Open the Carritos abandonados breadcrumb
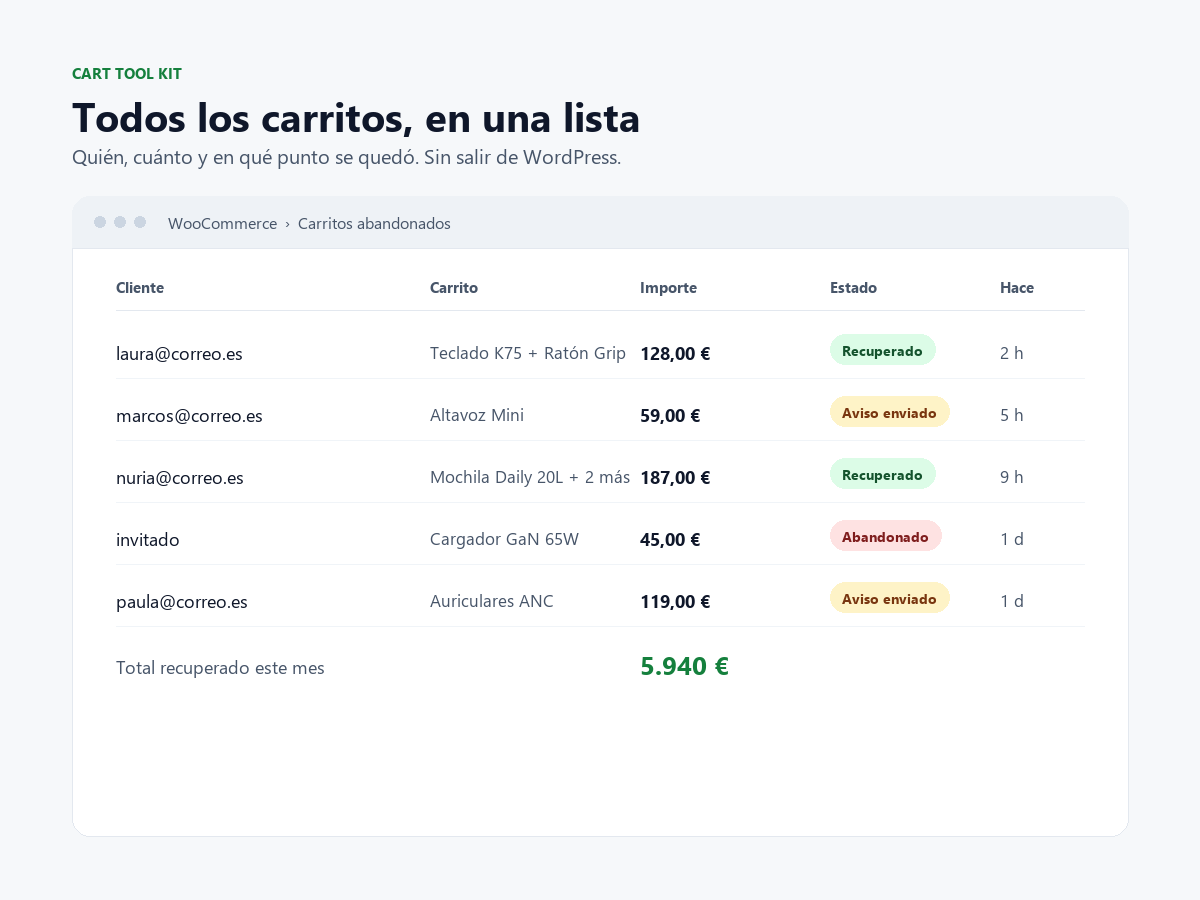The height and width of the screenshot is (900, 1200). click(x=374, y=223)
